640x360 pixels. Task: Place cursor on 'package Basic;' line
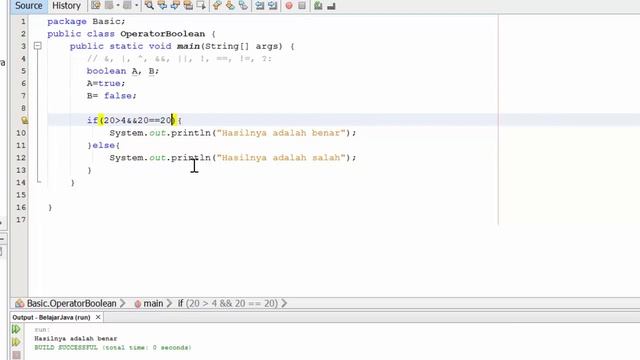point(87,21)
